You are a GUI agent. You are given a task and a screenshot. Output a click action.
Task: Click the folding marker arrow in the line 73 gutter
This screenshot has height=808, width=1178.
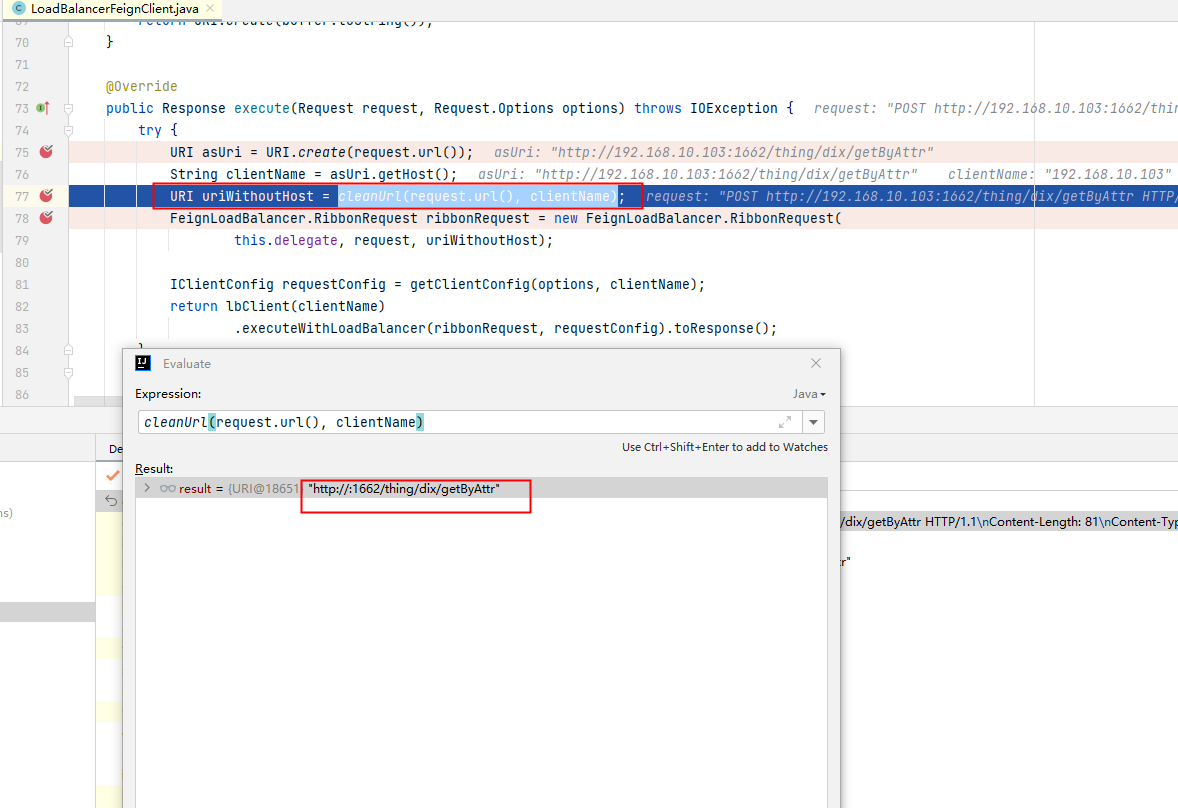pos(67,107)
